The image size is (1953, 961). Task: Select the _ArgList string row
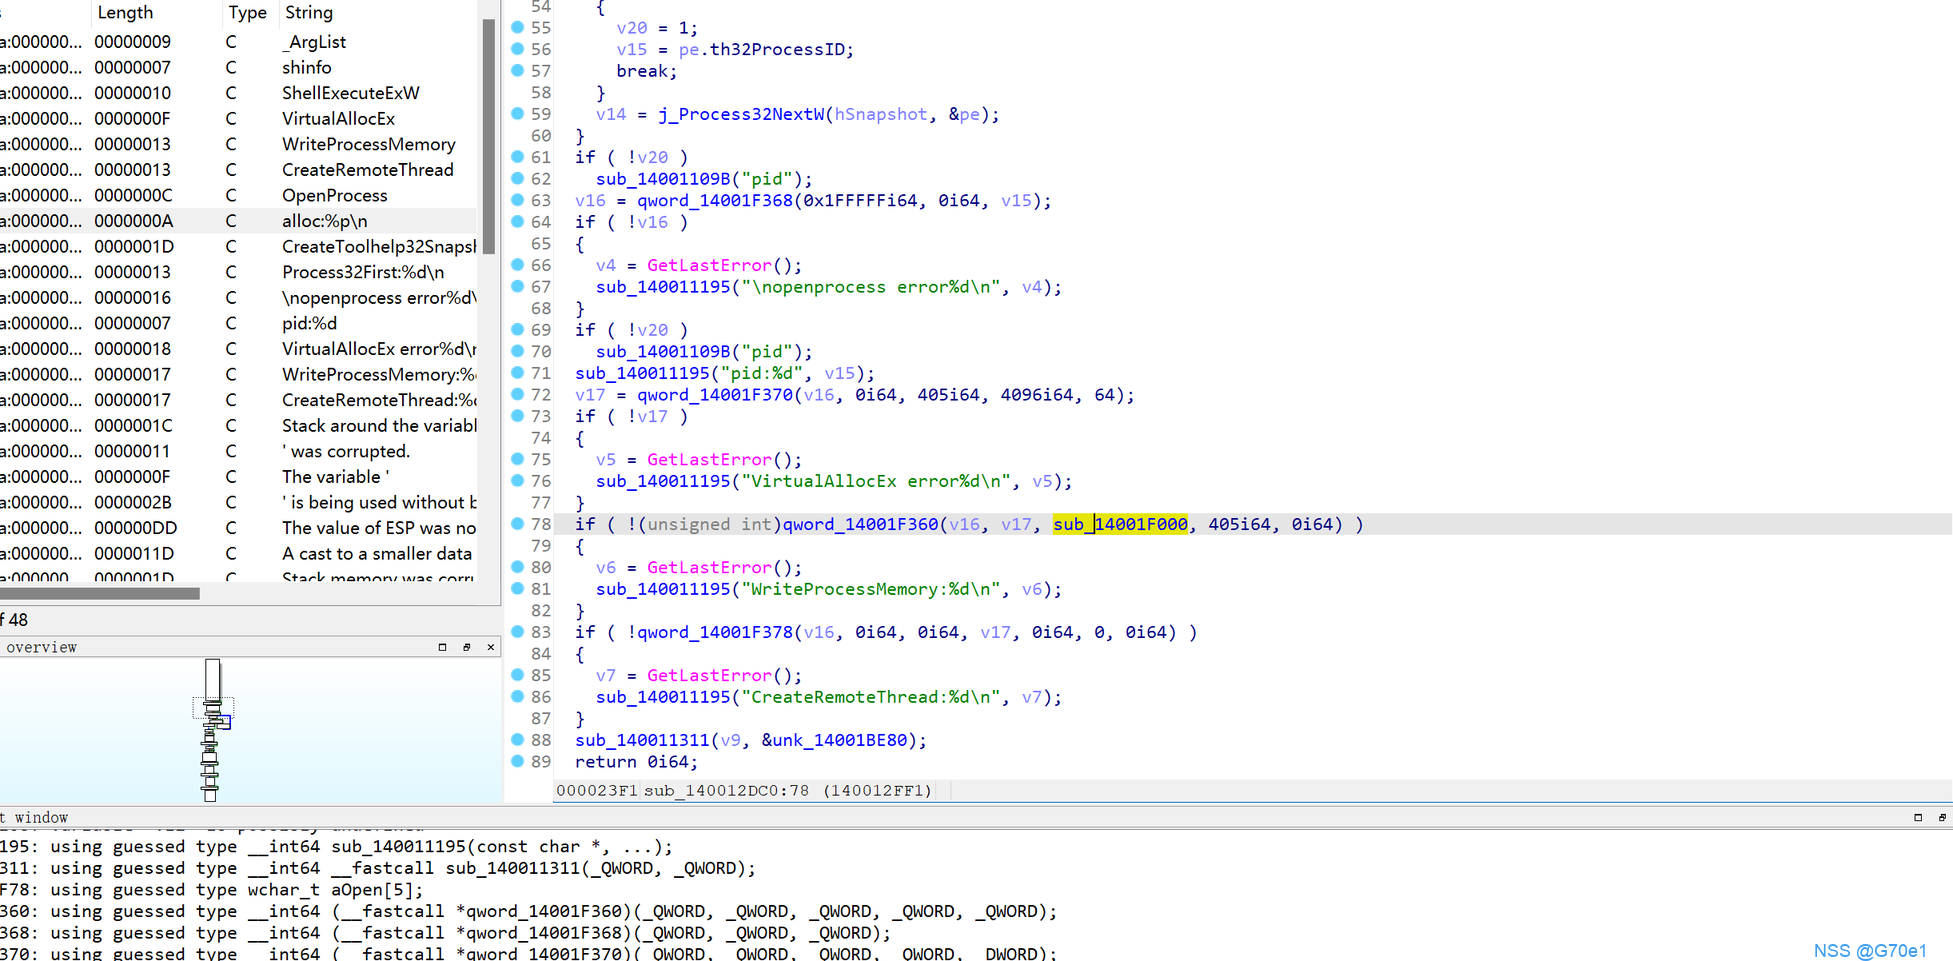point(238,42)
